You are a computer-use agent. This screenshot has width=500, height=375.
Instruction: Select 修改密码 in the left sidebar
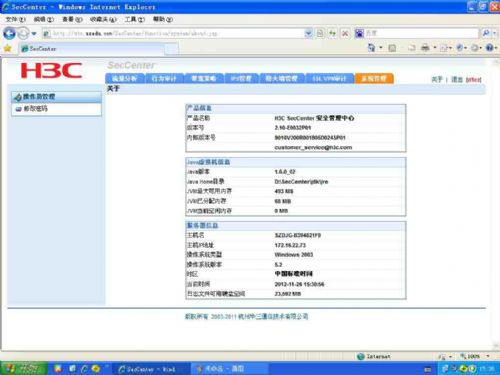[36, 109]
